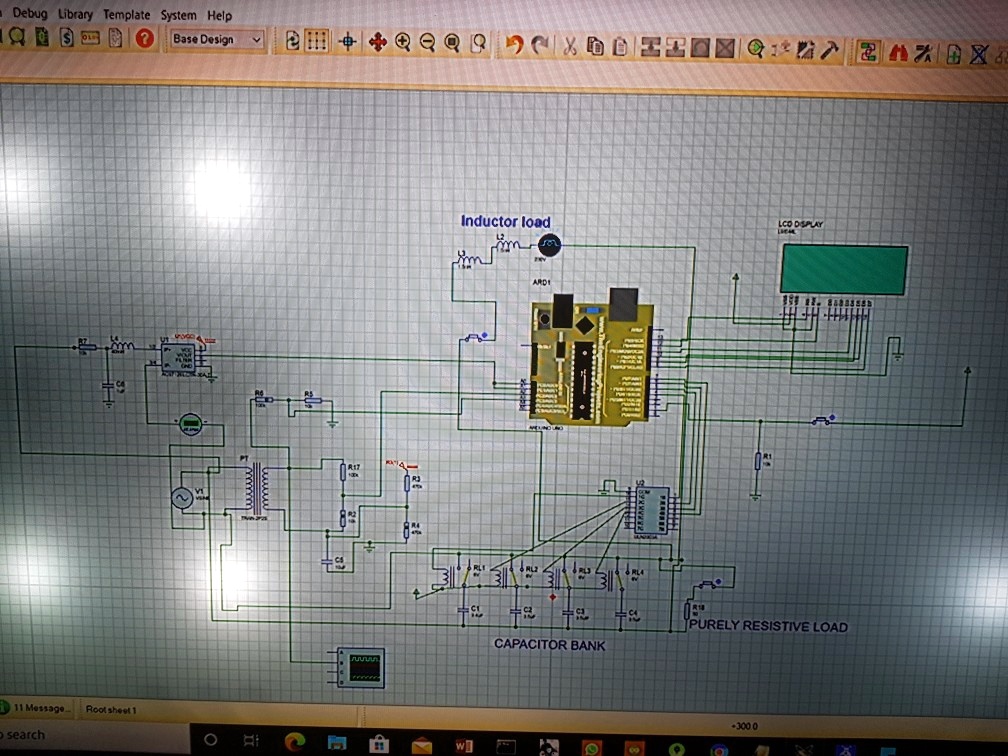Open the Library menu
The image size is (1008, 756).
point(75,14)
